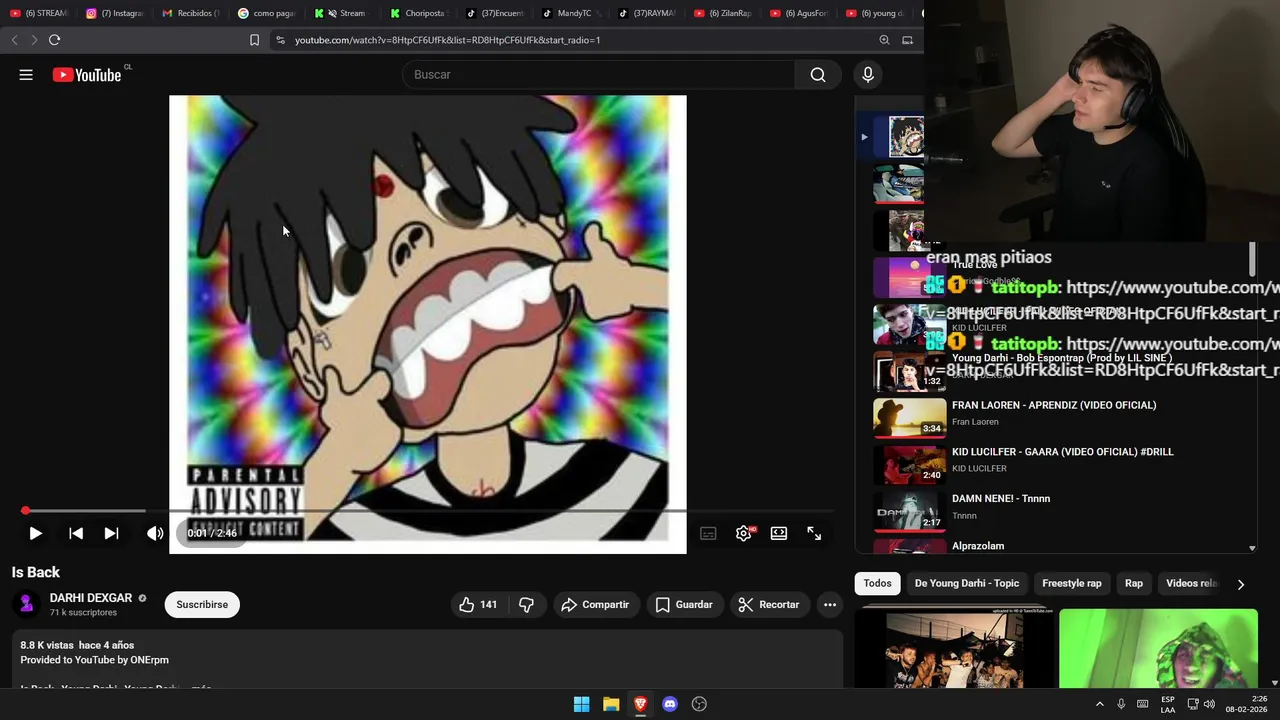Skip to previous video
Screen dimensions: 1280x720
76,533
